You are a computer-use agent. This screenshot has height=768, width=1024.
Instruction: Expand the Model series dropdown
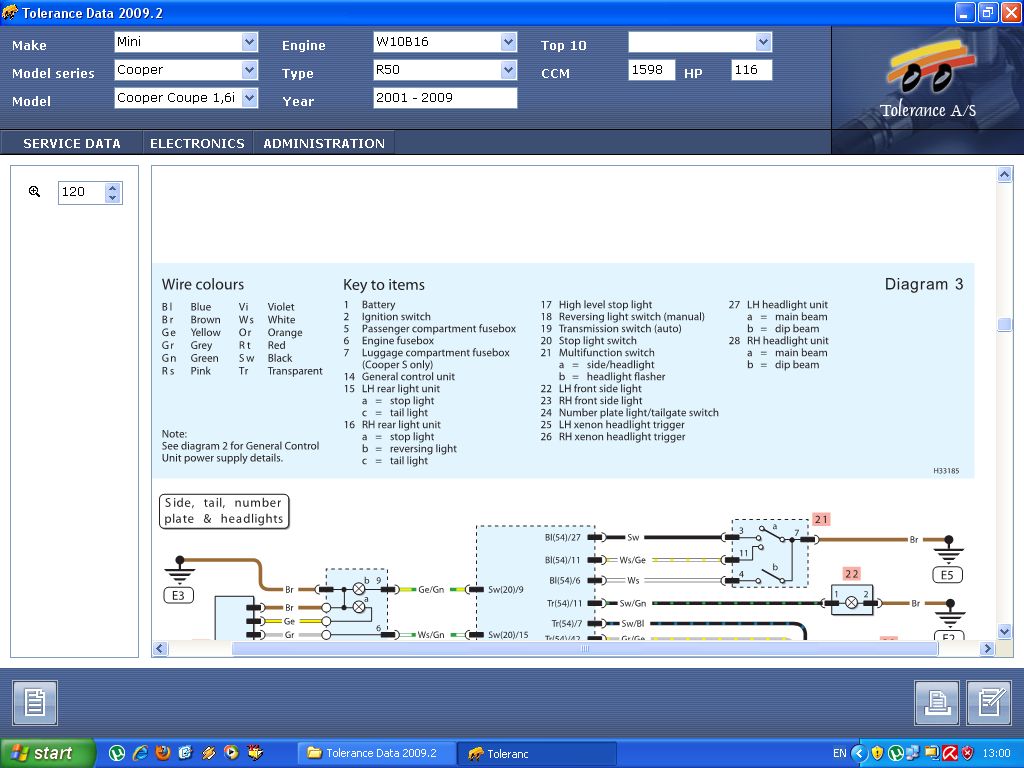pyautogui.click(x=249, y=70)
